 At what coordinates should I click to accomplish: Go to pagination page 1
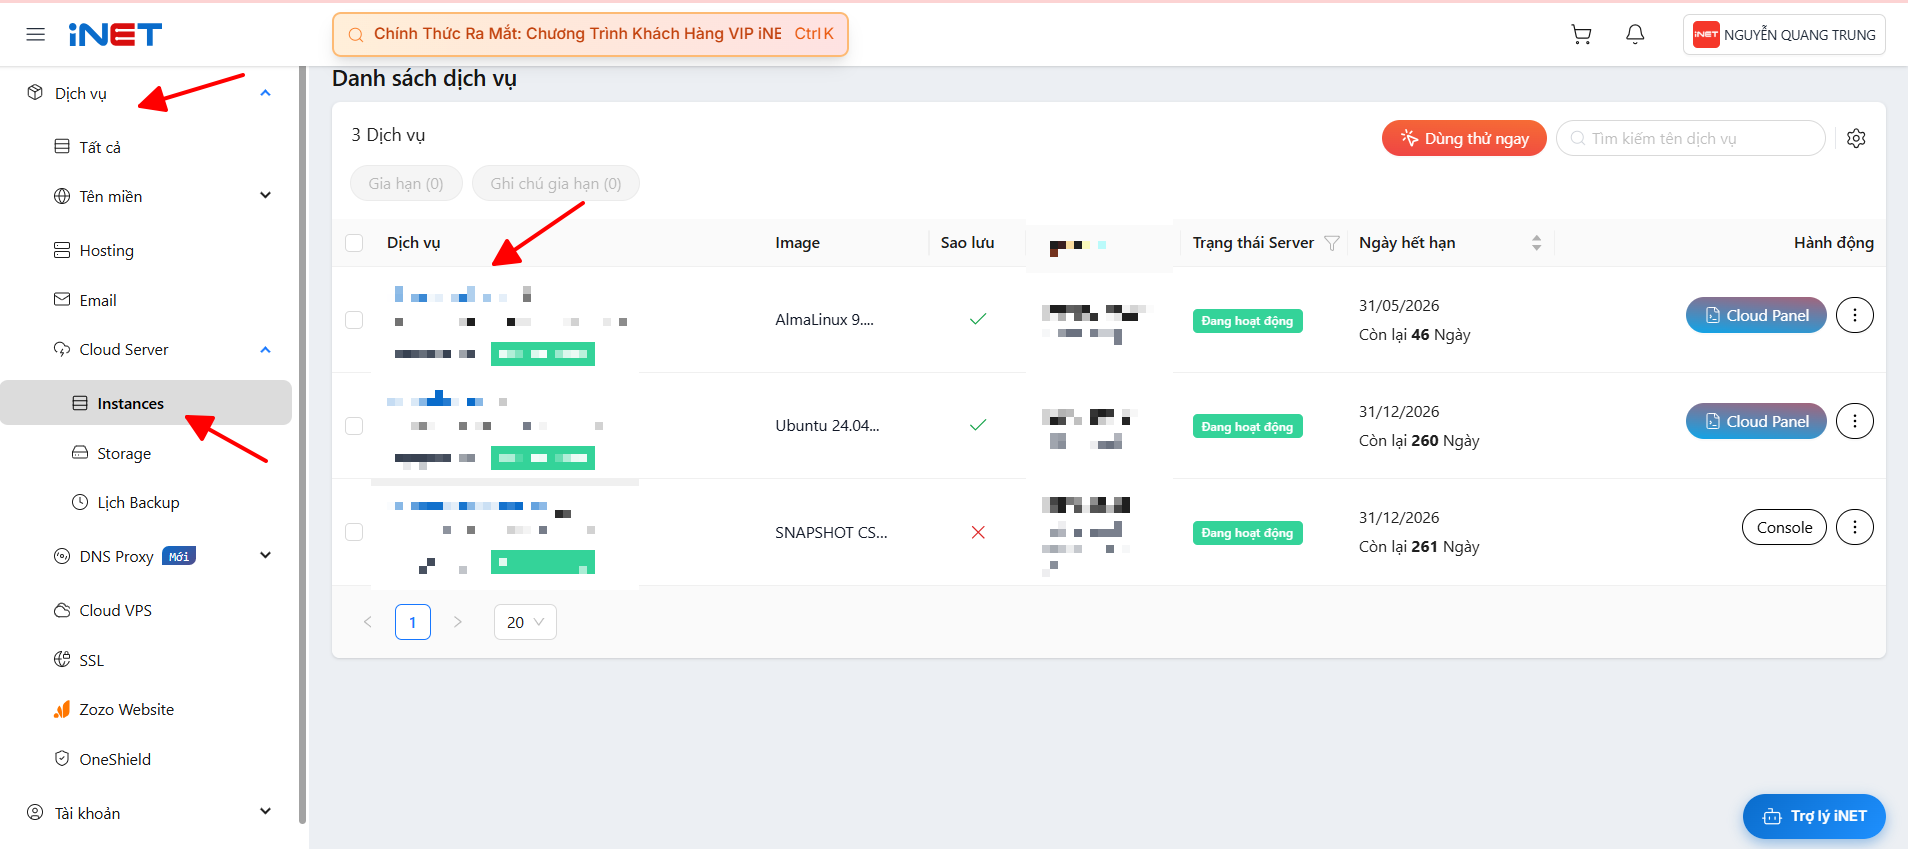pyautogui.click(x=413, y=622)
